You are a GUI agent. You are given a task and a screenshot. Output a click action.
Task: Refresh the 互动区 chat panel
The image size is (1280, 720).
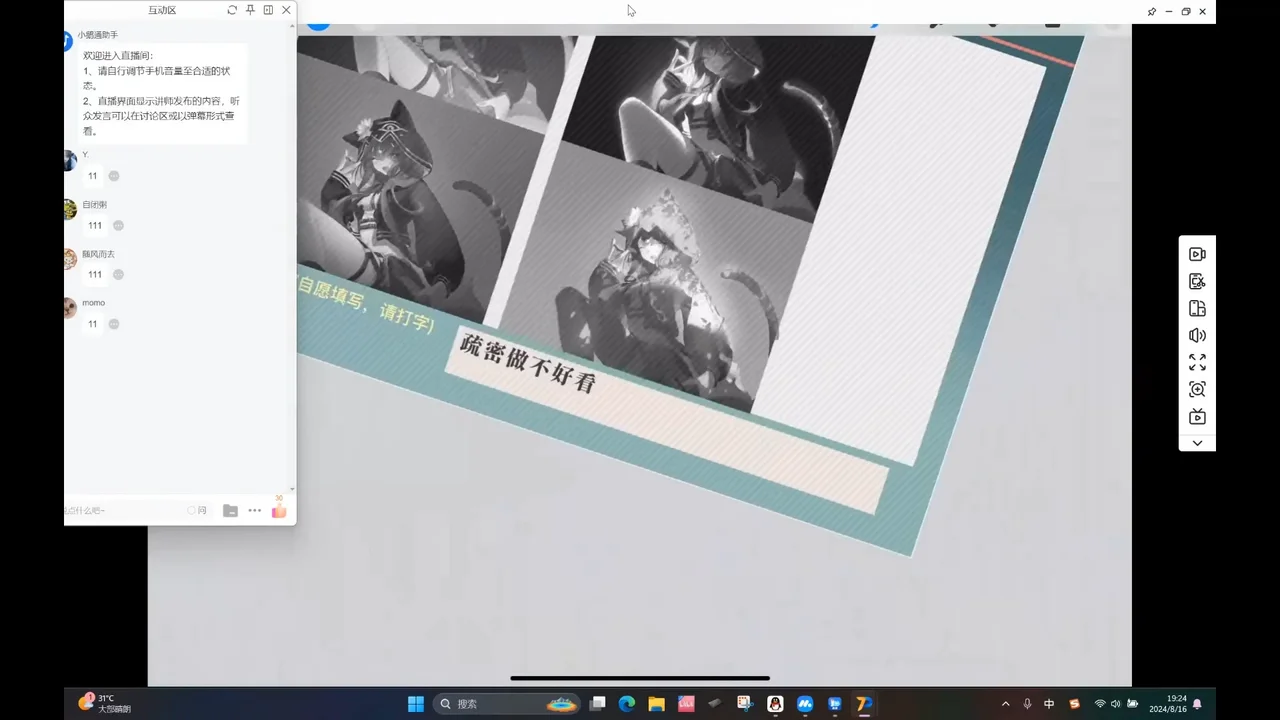click(x=232, y=10)
